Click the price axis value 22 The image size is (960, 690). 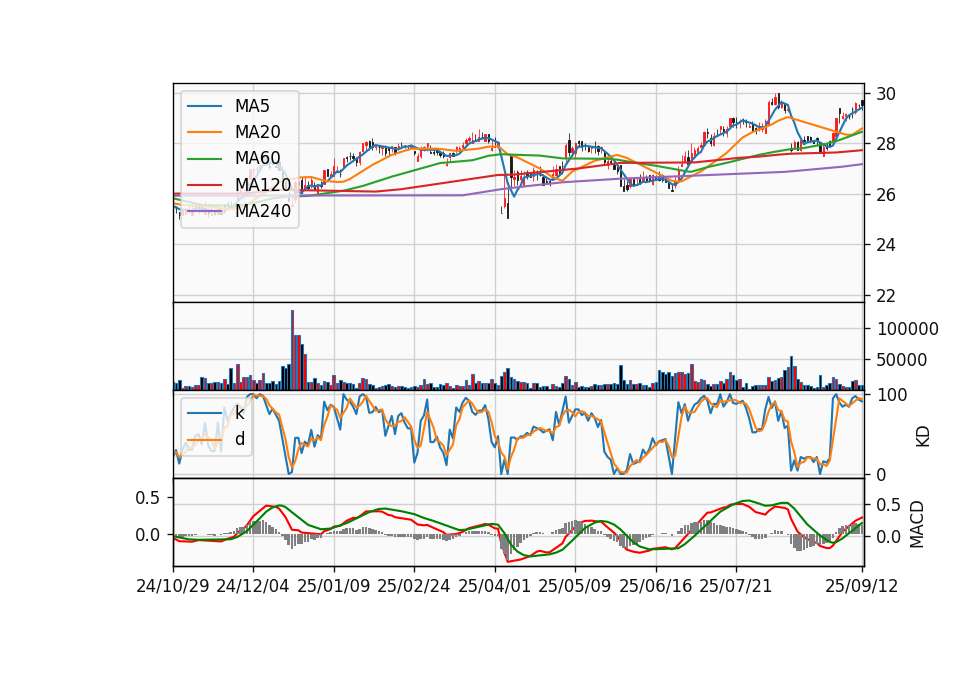[x=886, y=296]
